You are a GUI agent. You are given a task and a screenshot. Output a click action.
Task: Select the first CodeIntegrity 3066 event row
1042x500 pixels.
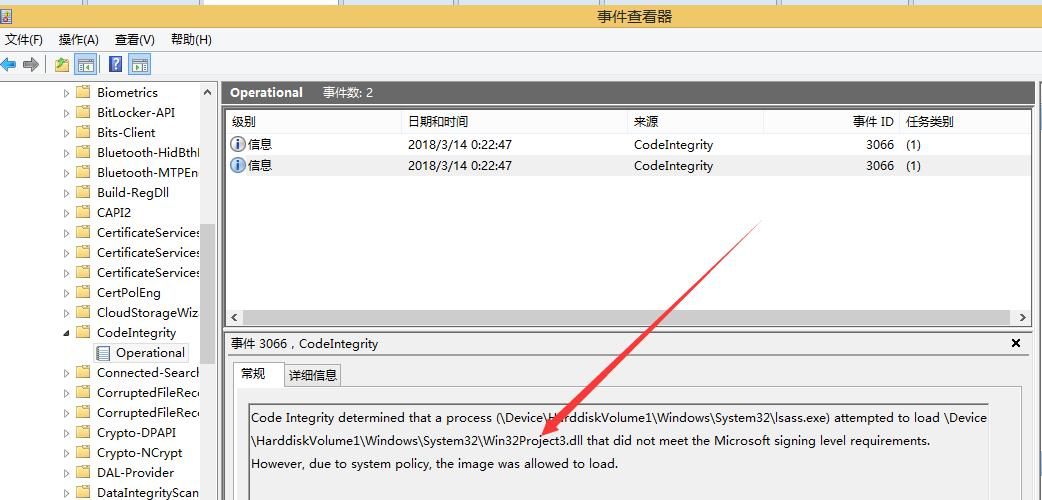629,144
